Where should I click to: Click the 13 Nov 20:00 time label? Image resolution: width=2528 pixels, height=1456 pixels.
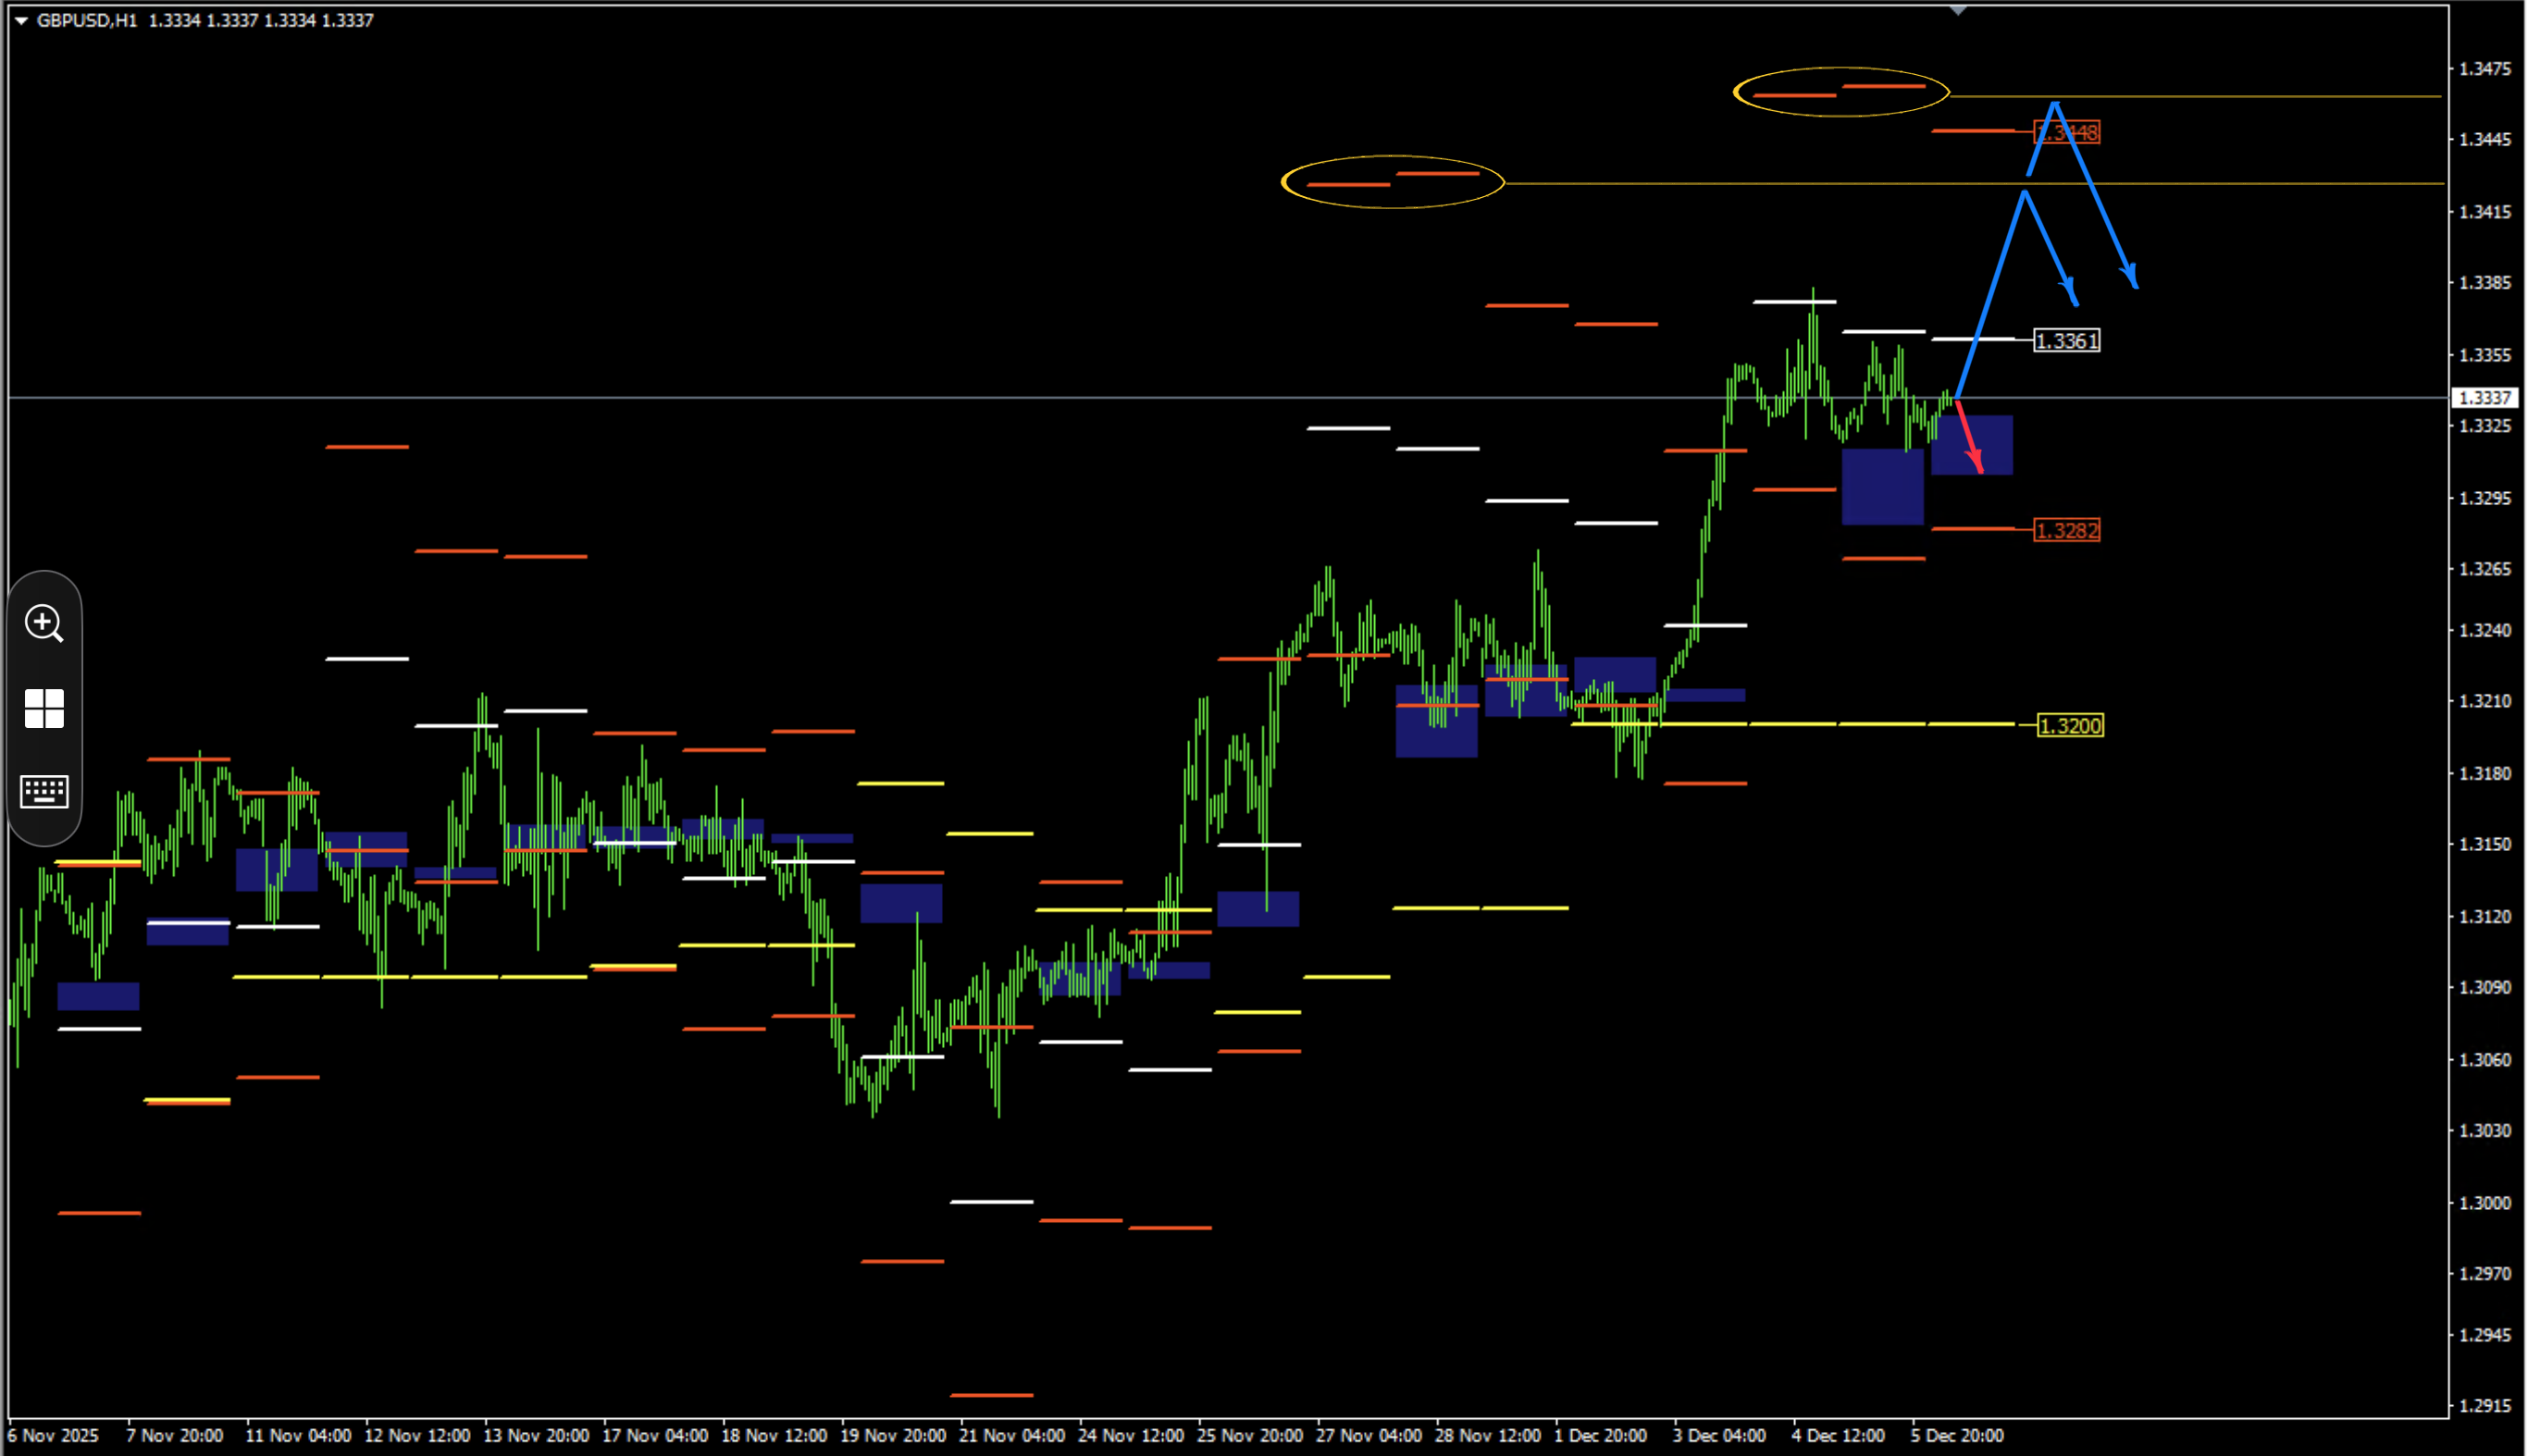(536, 1435)
